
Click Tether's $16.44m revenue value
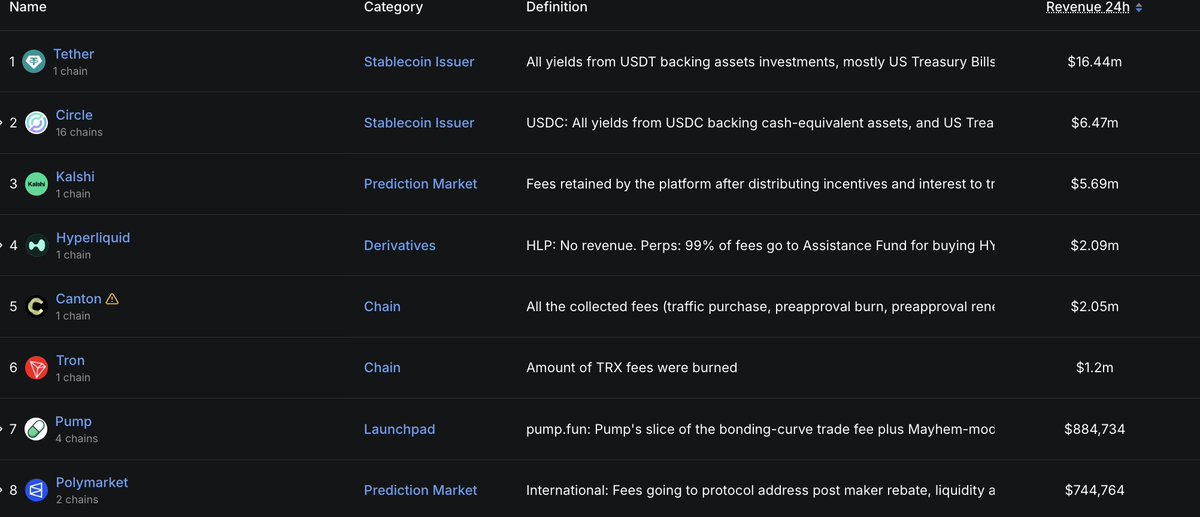(1095, 62)
